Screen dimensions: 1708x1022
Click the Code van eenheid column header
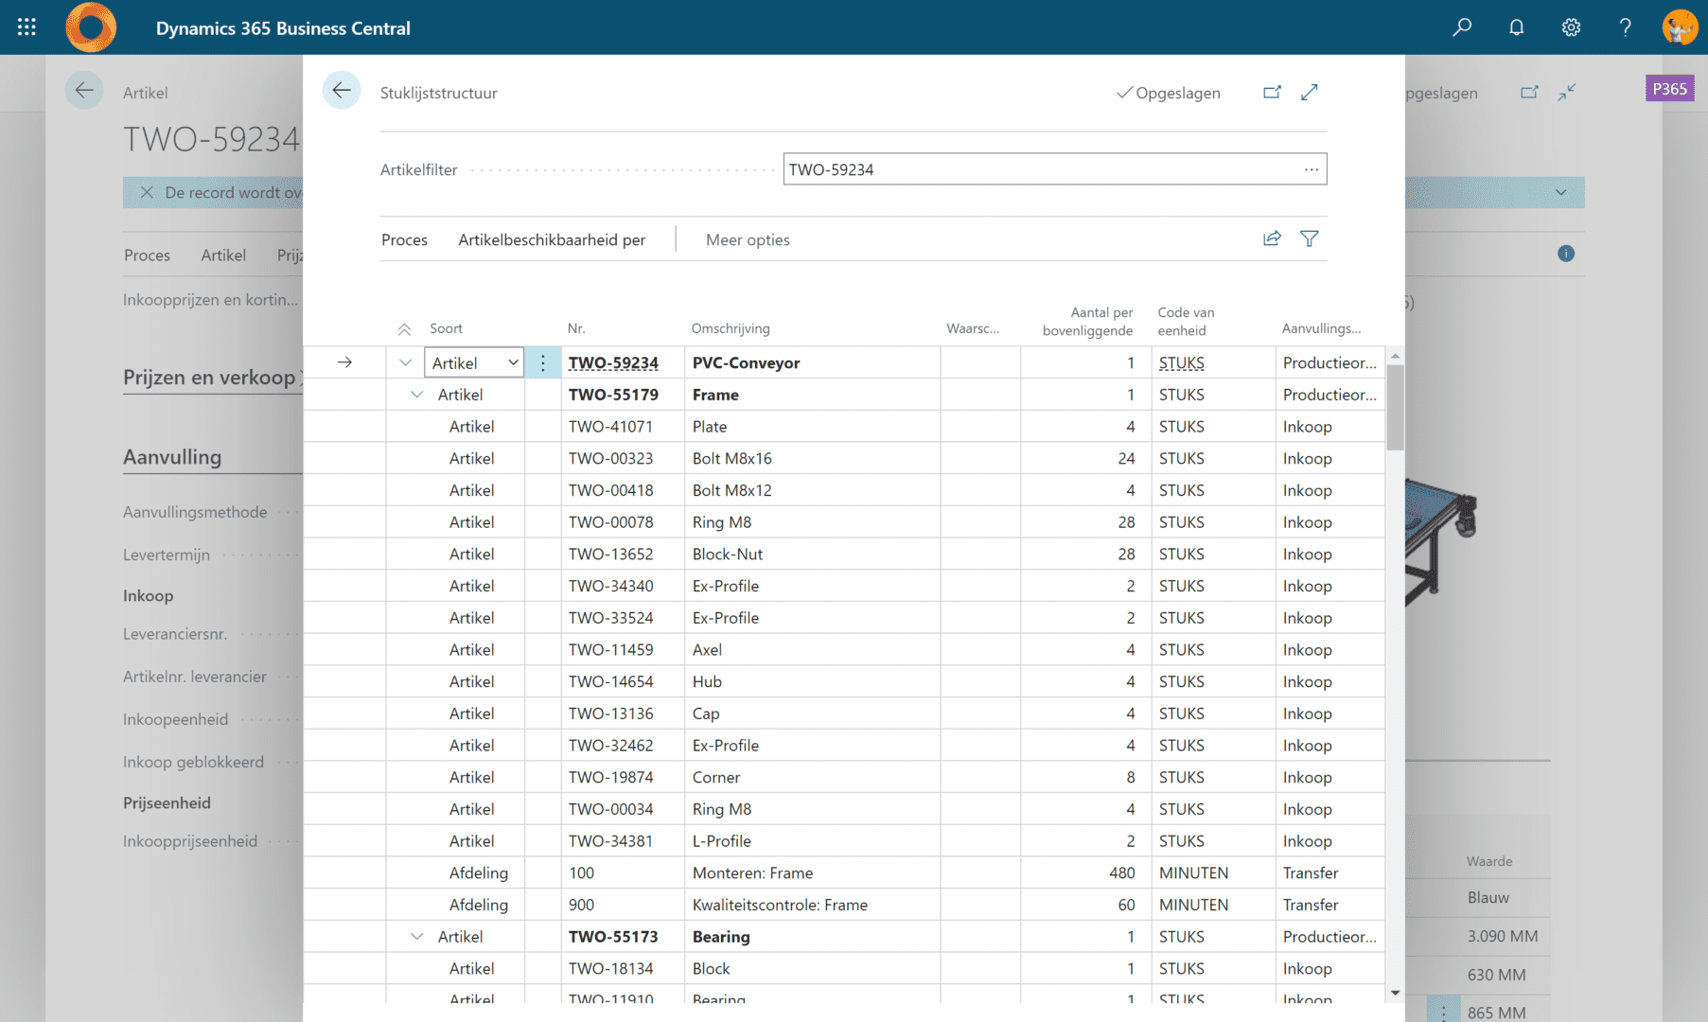point(1186,321)
